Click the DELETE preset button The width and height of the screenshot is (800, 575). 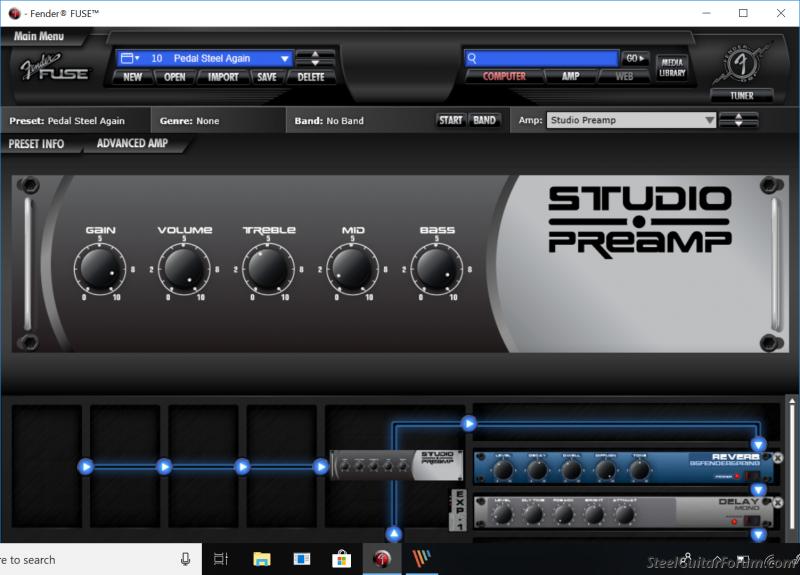[x=311, y=77]
